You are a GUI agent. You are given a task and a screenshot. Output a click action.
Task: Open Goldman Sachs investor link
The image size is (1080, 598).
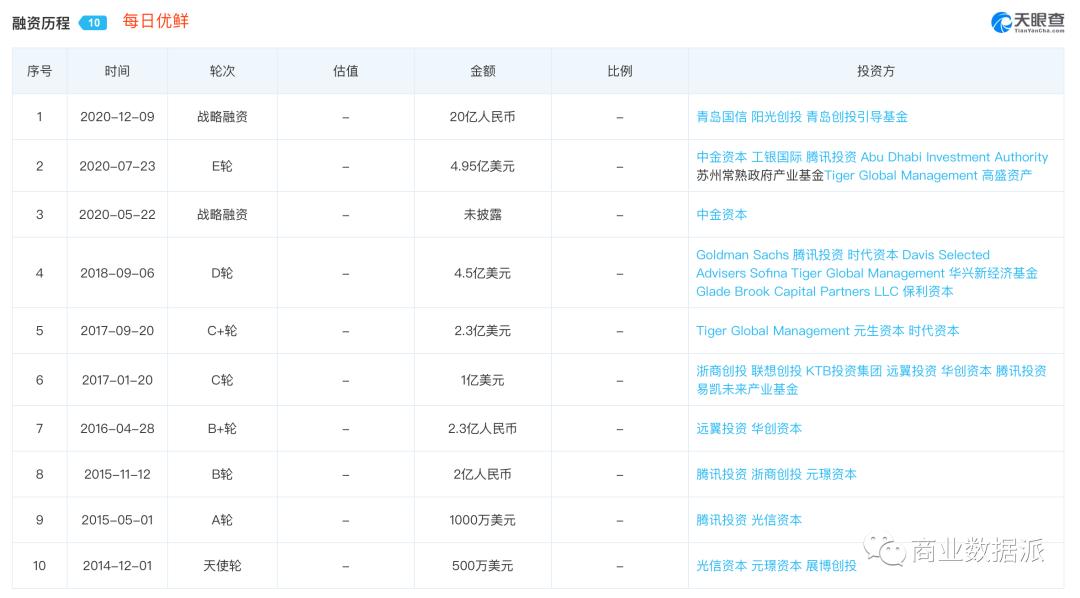[x=742, y=255]
